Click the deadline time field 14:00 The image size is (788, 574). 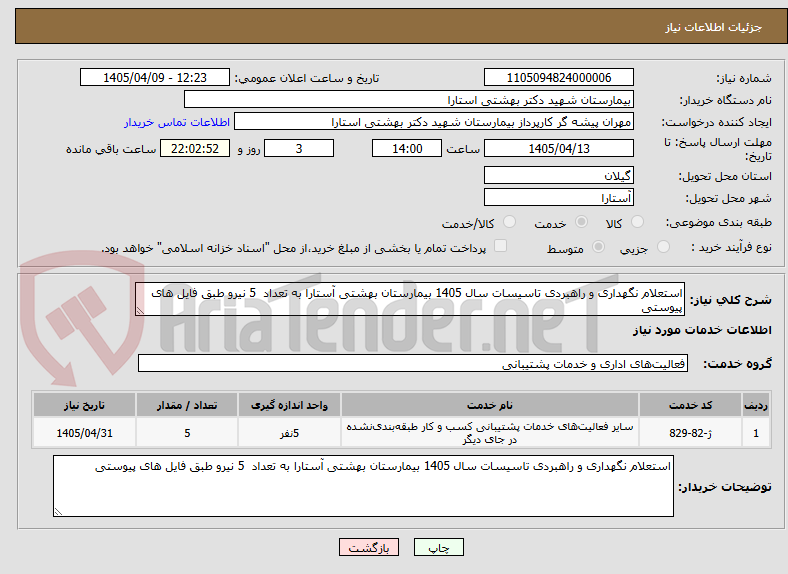[407, 148]
